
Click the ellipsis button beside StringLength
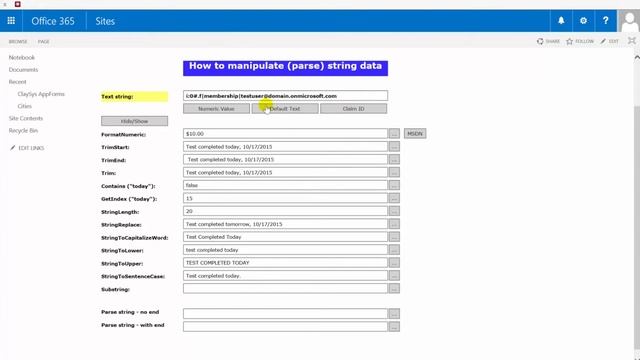pyautogui.click(x=394, y=211)
